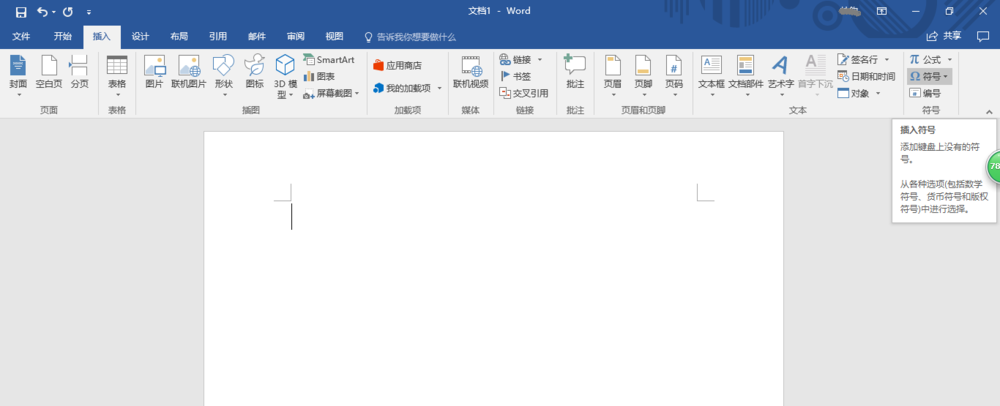This screenshot has height=406, width=1000.
Task: Click the 图片 (Pictures) icon
Action: [x=154, y=72]
